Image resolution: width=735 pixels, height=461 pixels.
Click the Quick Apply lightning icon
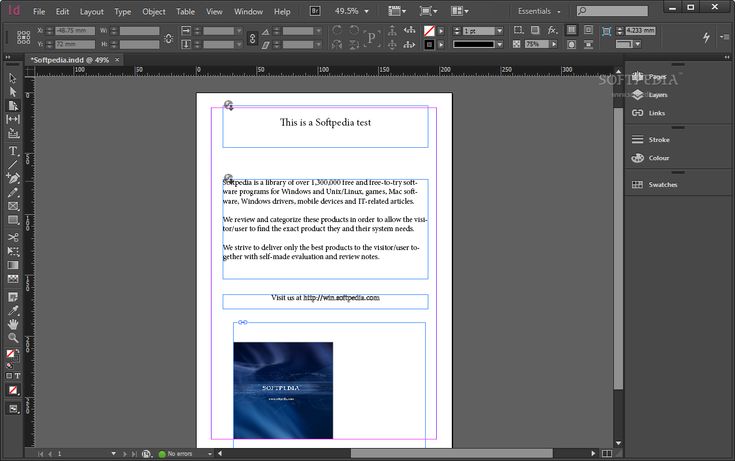point(706,38)
